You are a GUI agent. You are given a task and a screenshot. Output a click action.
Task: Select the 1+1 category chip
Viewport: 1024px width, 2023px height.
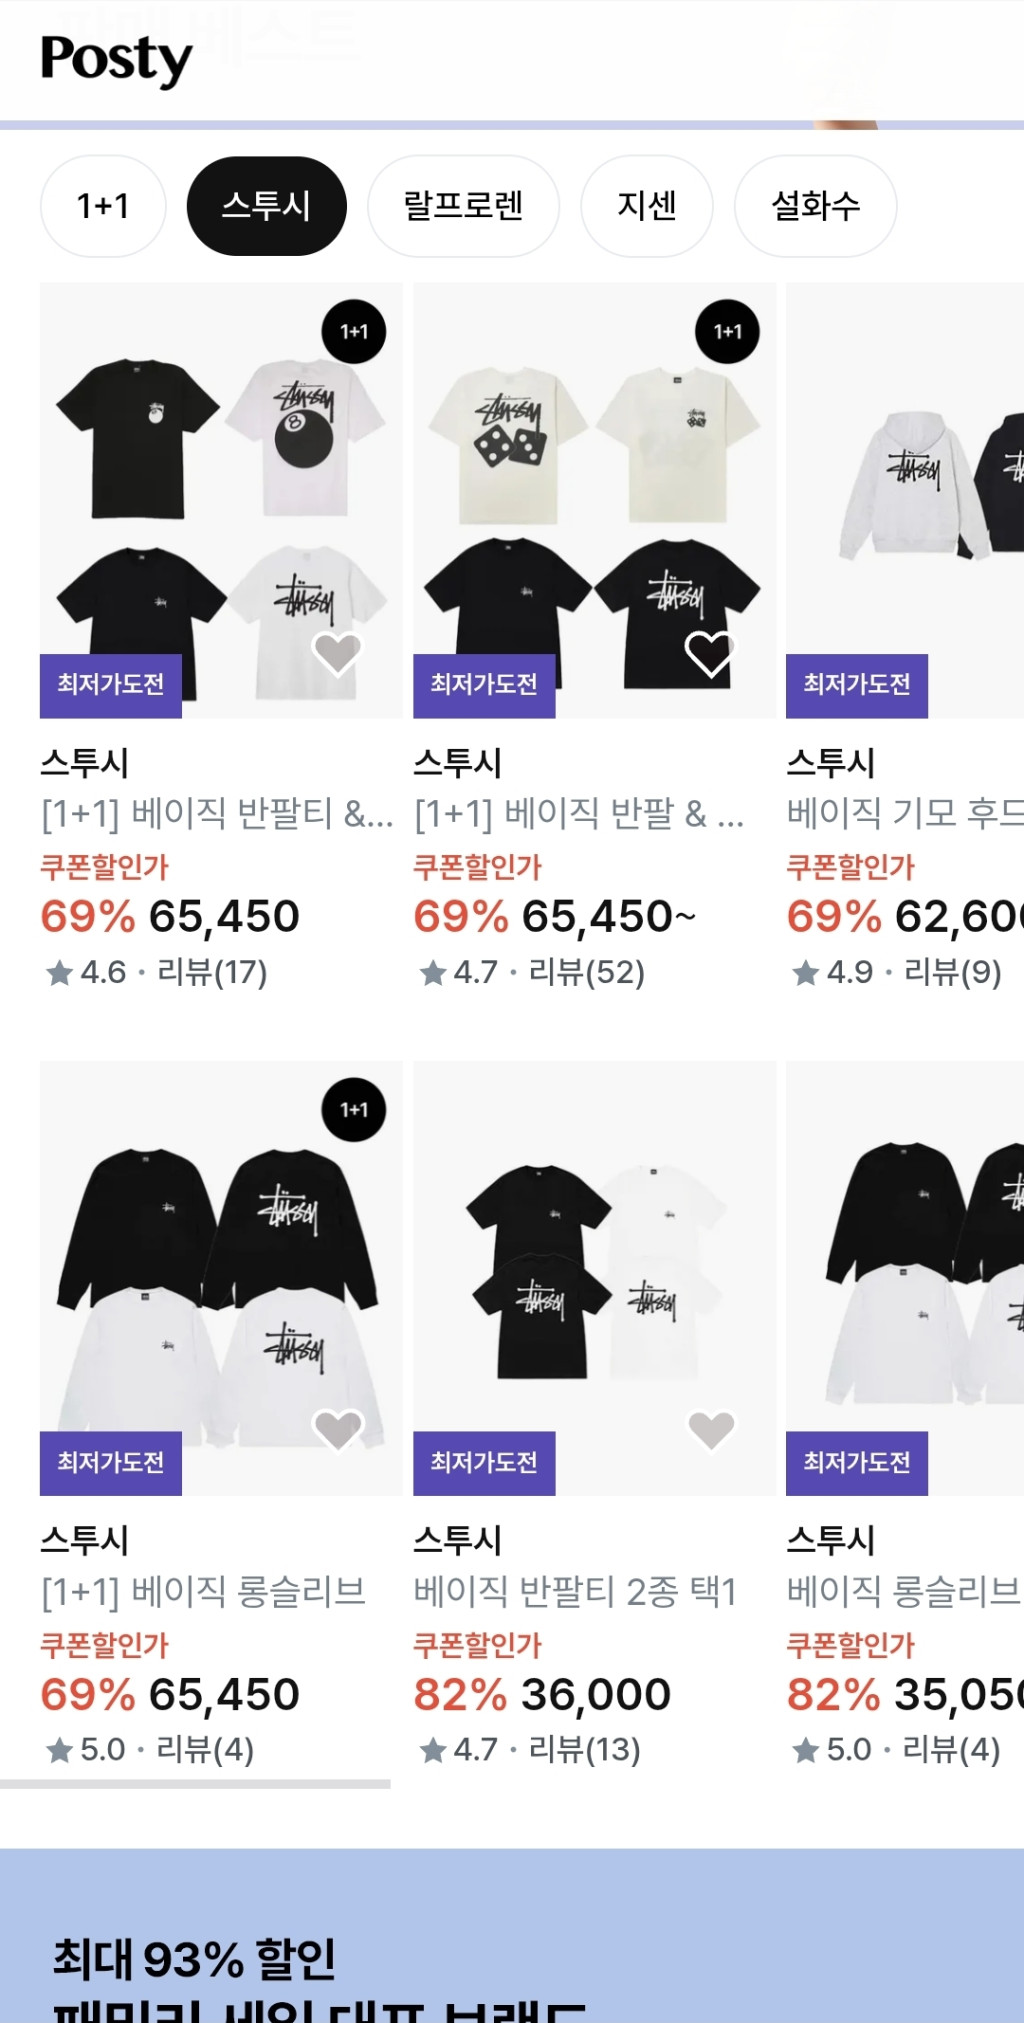tap(103, 206)
